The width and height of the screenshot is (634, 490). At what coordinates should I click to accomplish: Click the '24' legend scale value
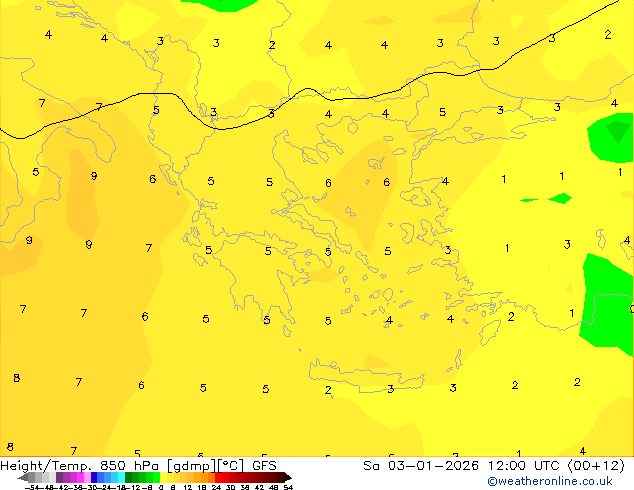click(x=216, y=487)
